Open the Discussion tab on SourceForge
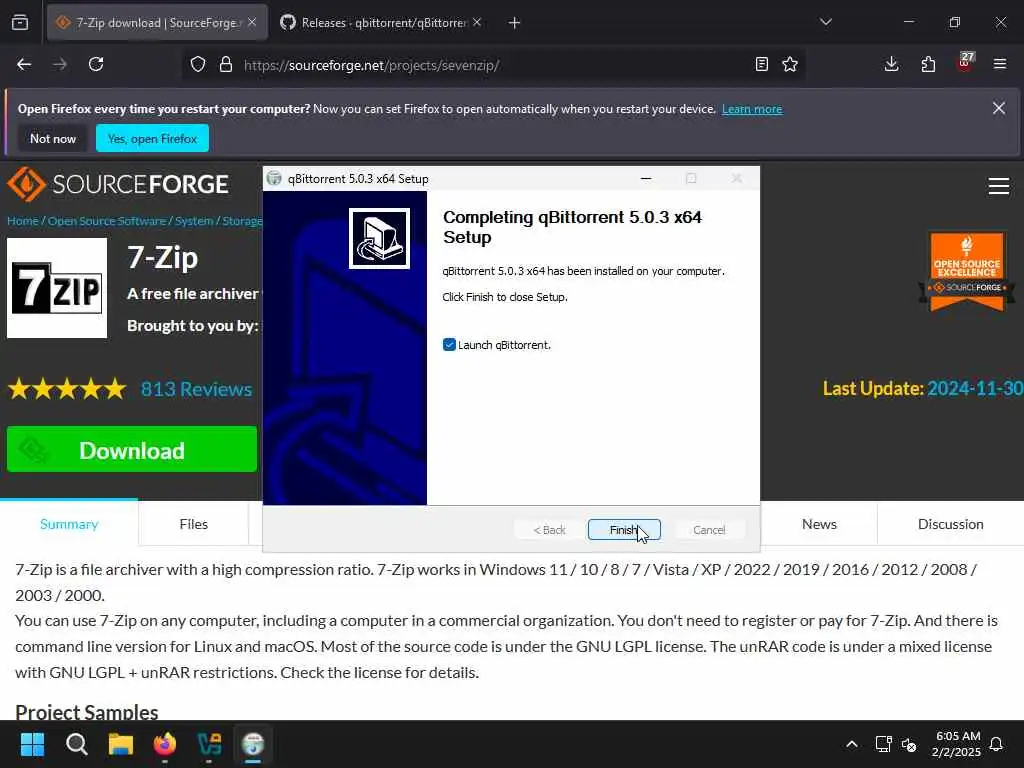Screen dimensions: 1024x768 point(950,524)
